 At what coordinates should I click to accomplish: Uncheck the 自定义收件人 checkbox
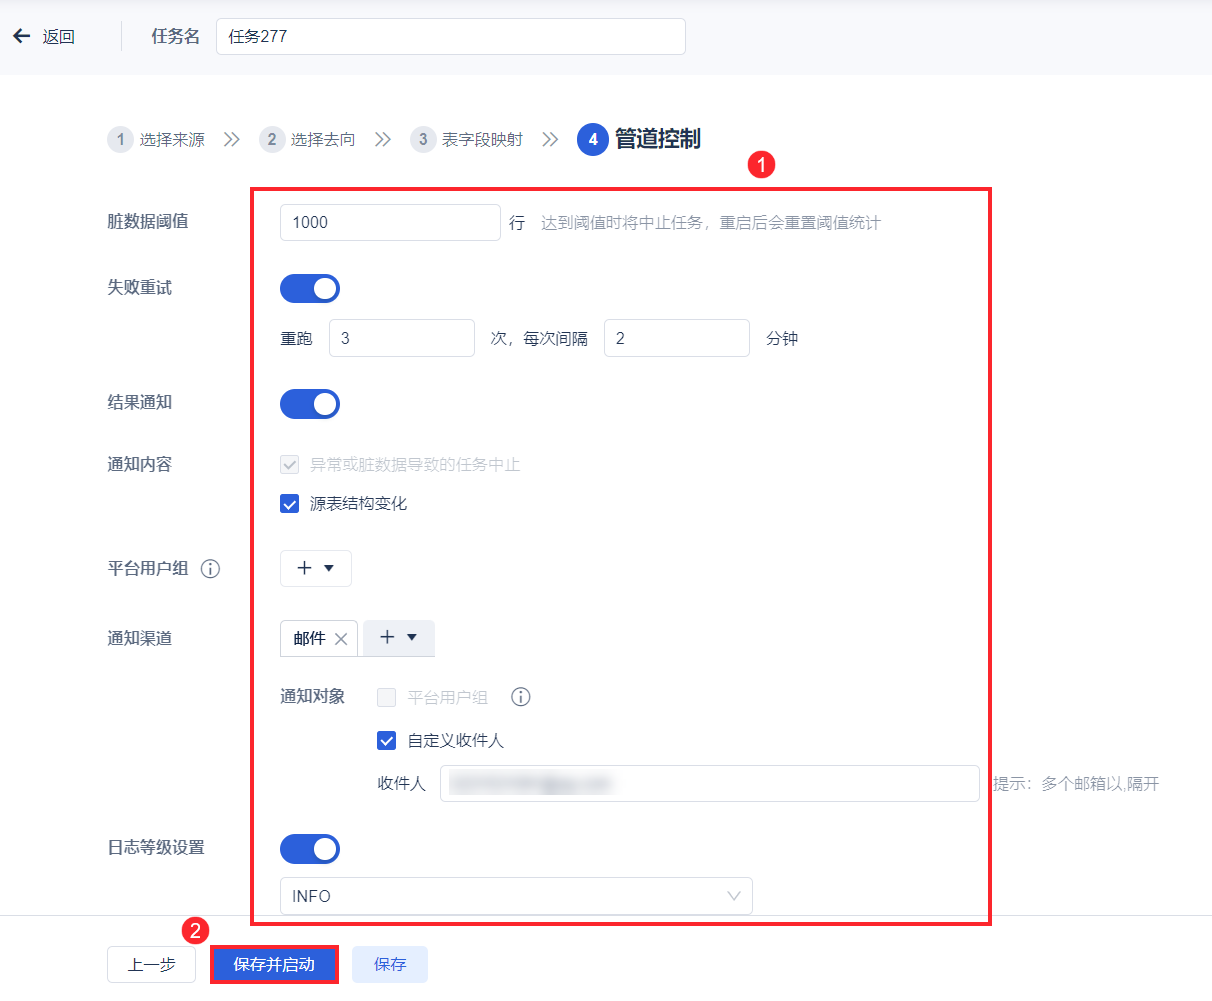click(387, 741)
